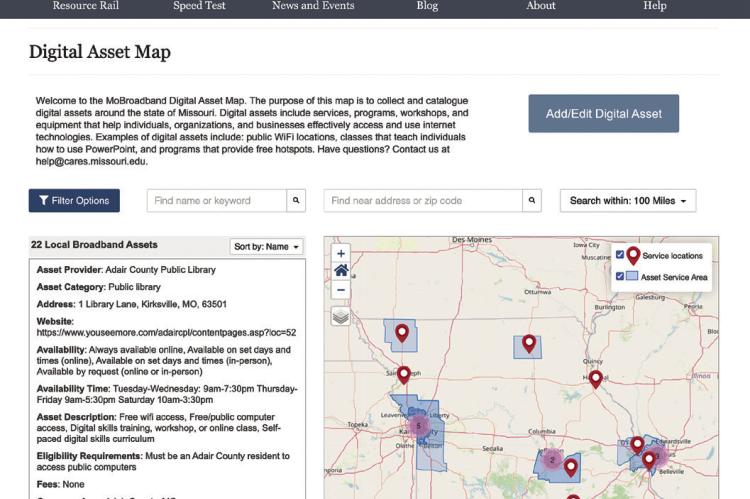Click the blue Asset Service Area legend swatch
The width and height of the screenshot is (750, 499).
[632, 276]
